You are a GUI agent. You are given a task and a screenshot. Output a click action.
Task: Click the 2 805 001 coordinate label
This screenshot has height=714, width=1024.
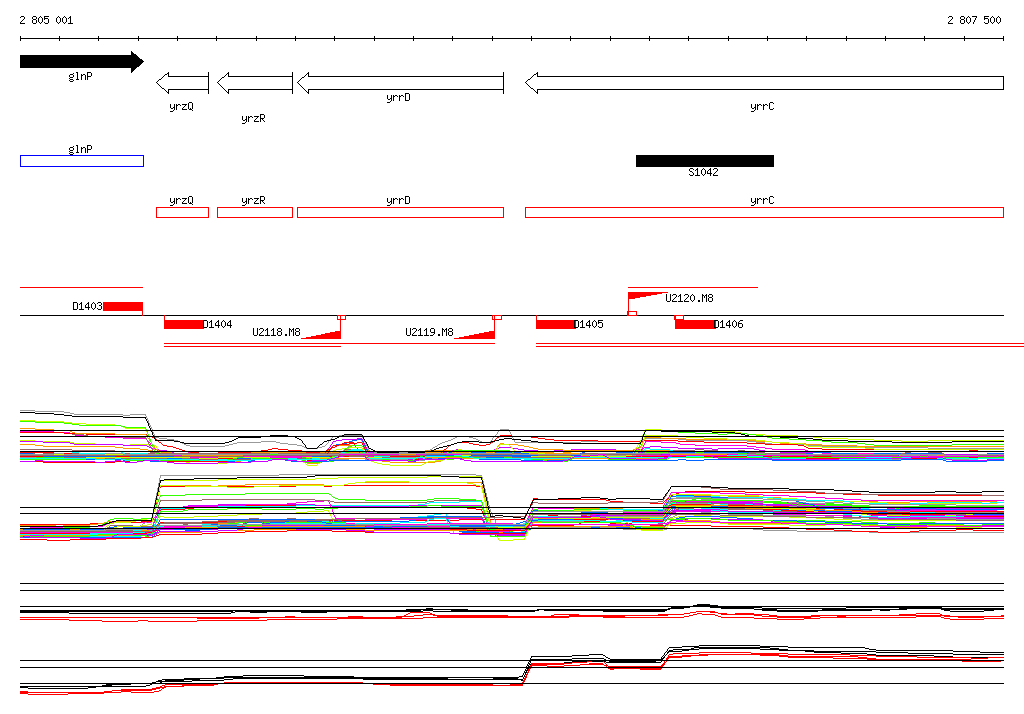click(46, 20)
